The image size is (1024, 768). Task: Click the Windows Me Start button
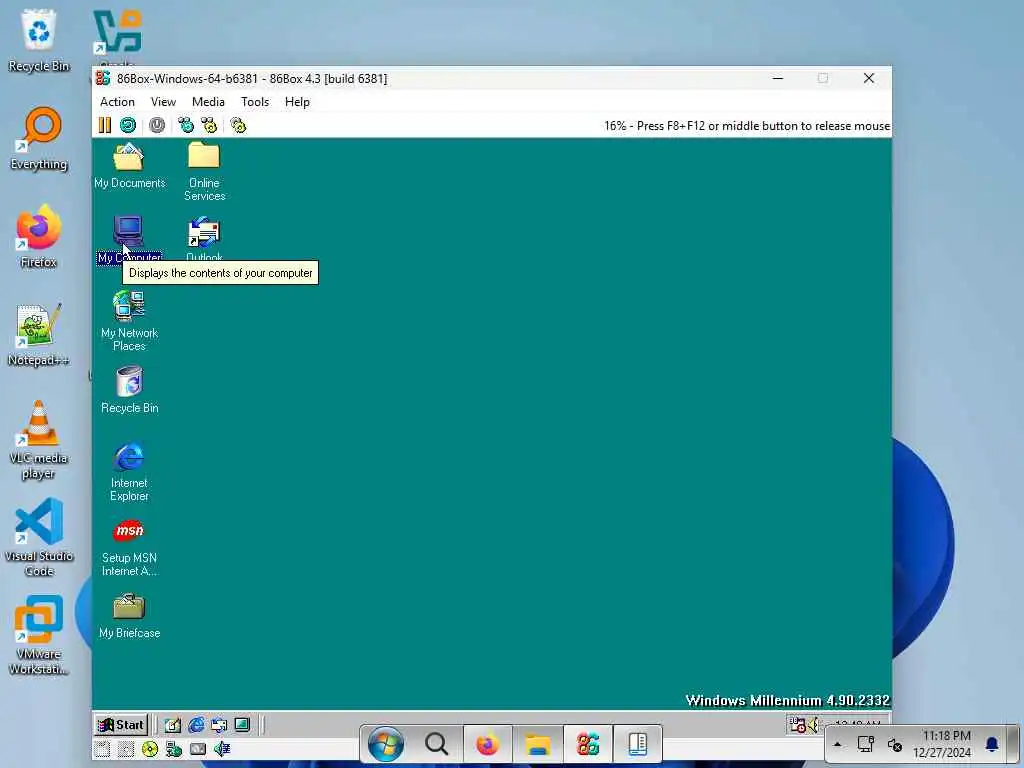click(121, 724)
